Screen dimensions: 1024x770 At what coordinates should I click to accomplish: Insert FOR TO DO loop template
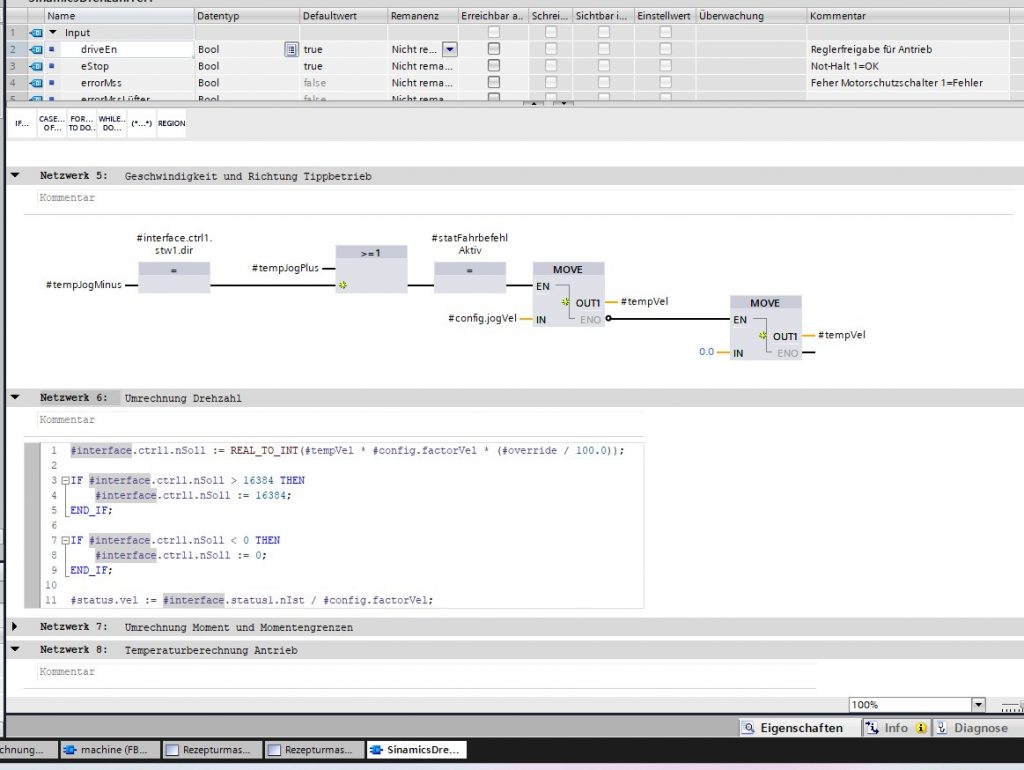tap(81, 123)
